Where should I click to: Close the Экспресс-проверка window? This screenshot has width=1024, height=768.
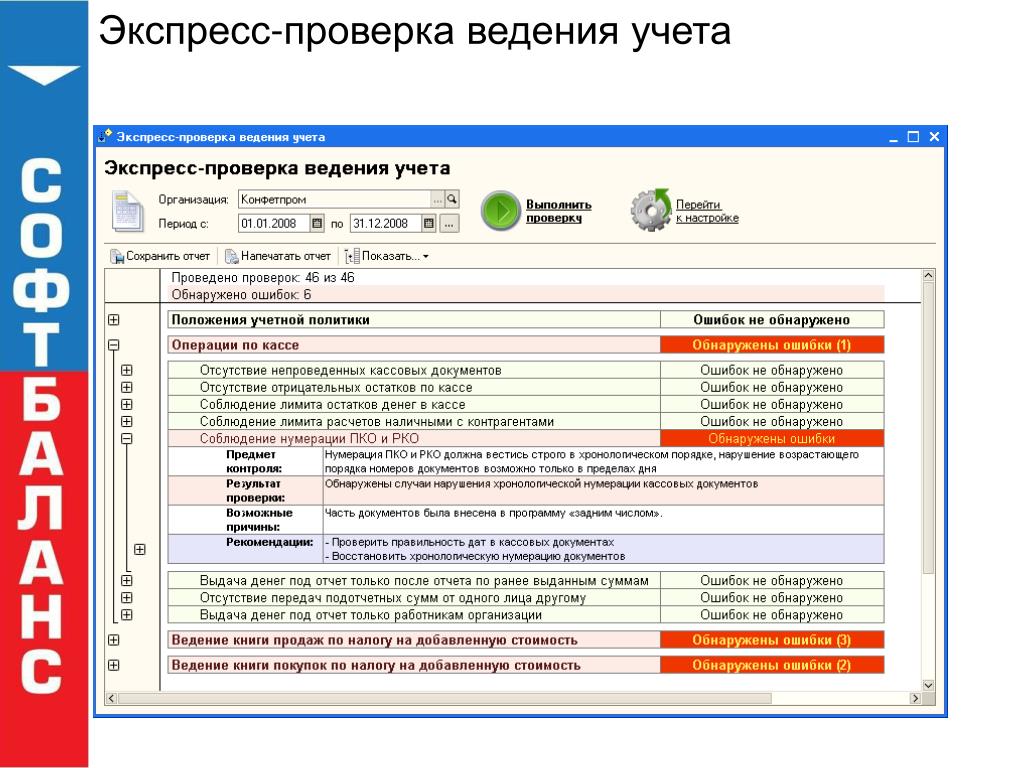[x=934, y=136]
